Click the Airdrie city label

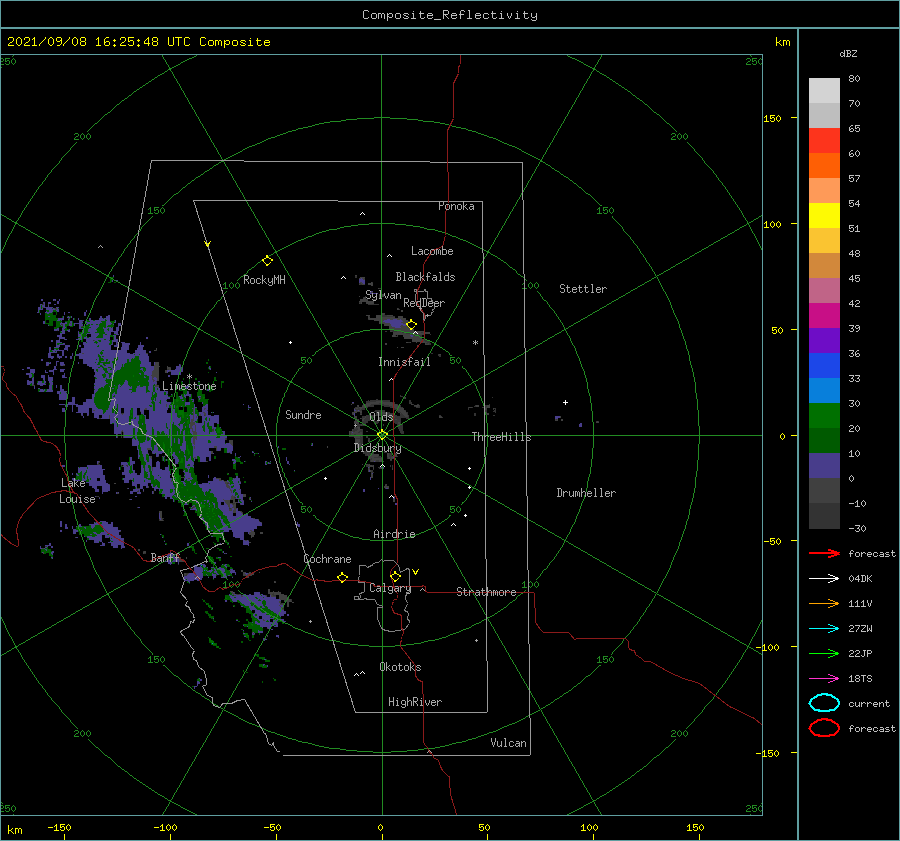coord(394,534)
